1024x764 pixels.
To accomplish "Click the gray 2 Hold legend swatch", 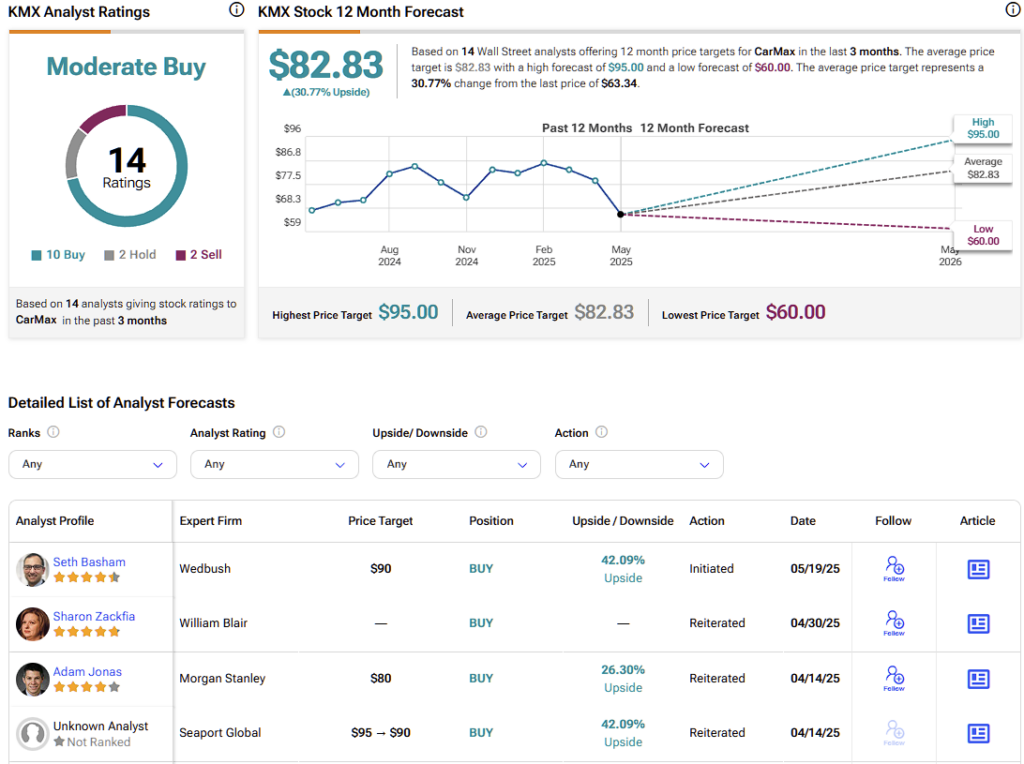I will coord(109,255).
